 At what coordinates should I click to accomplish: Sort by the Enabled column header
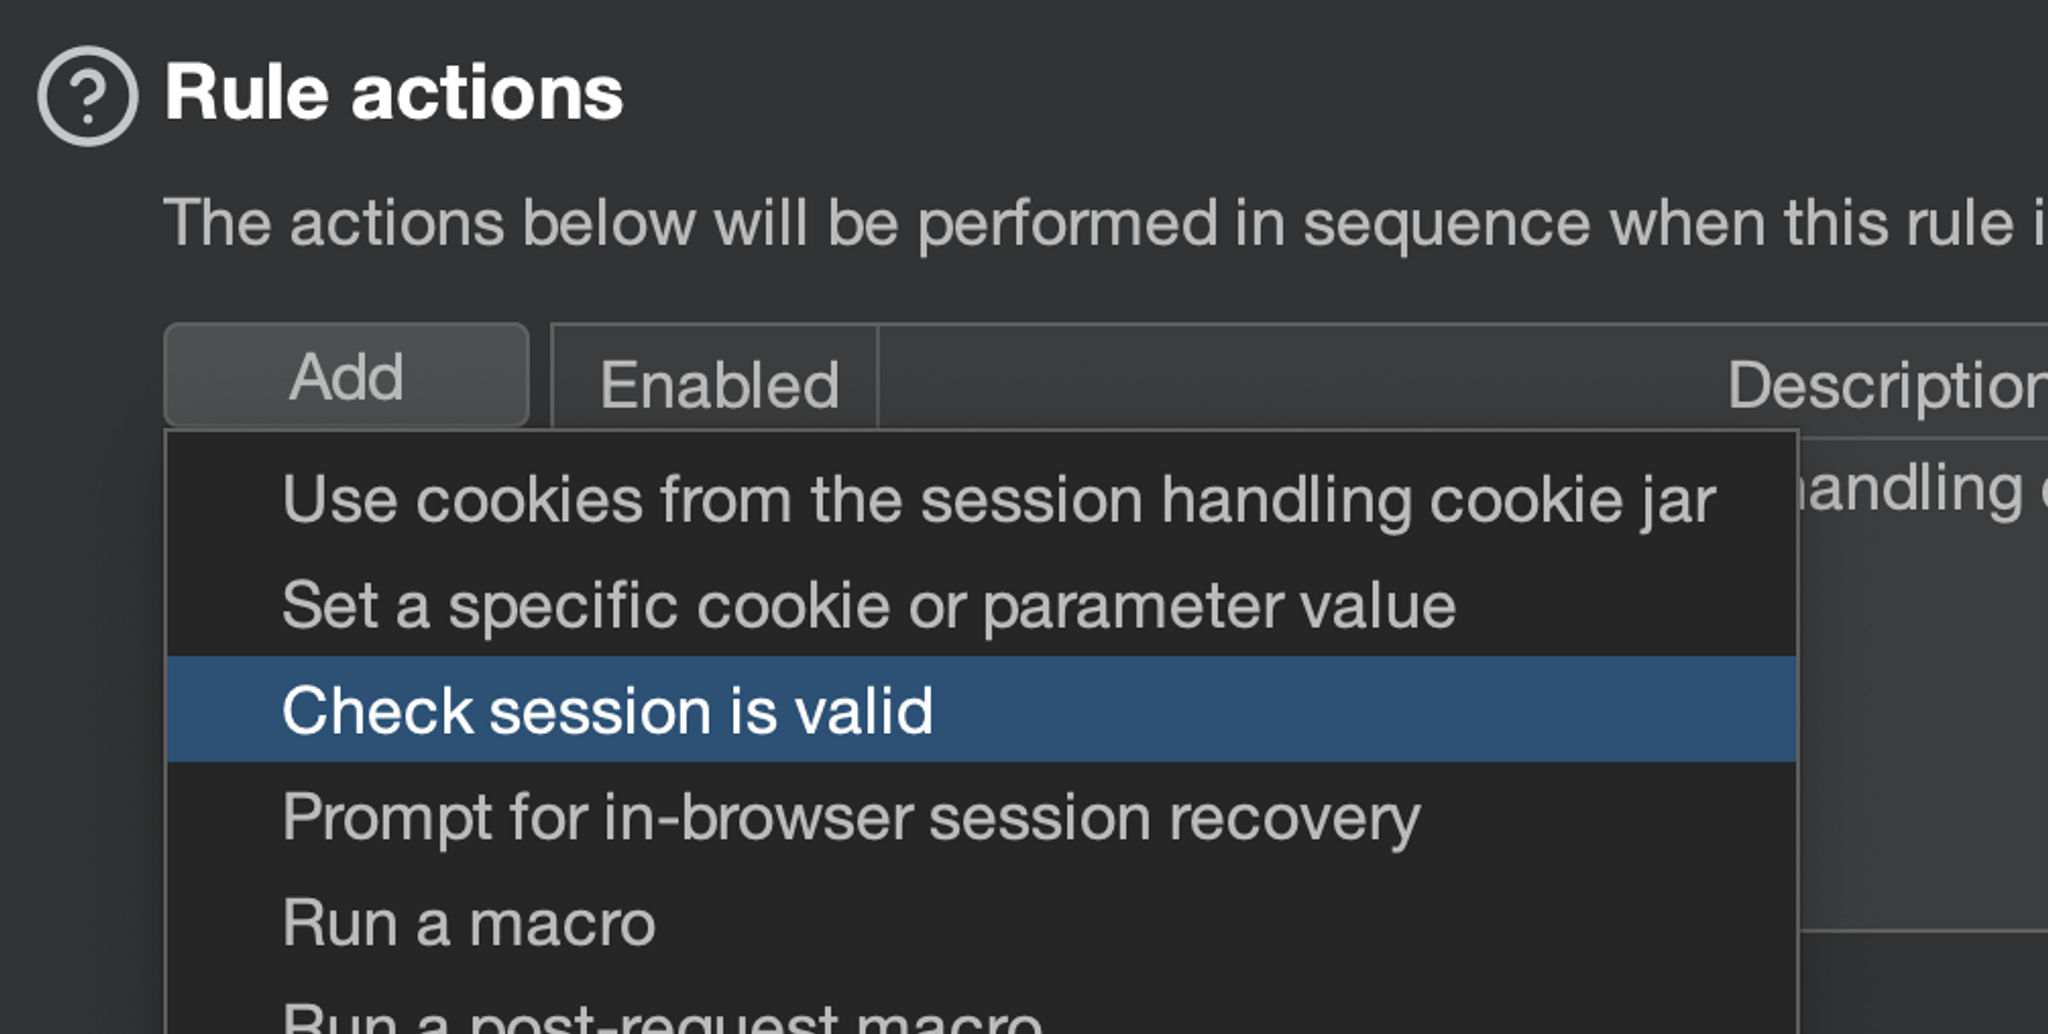coord(718,385)
